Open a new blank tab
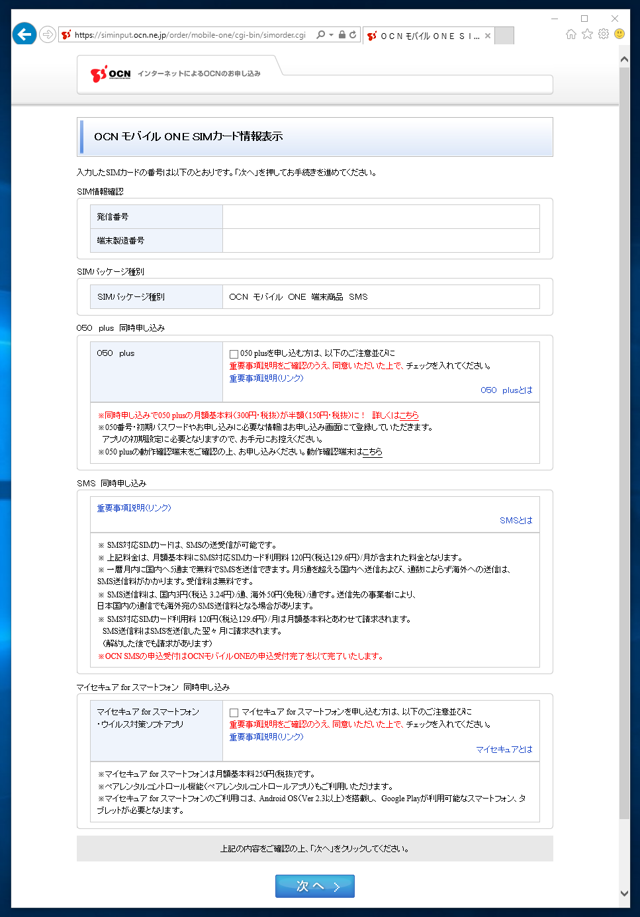This screenshot has height=917, width=640. point(504,36)
